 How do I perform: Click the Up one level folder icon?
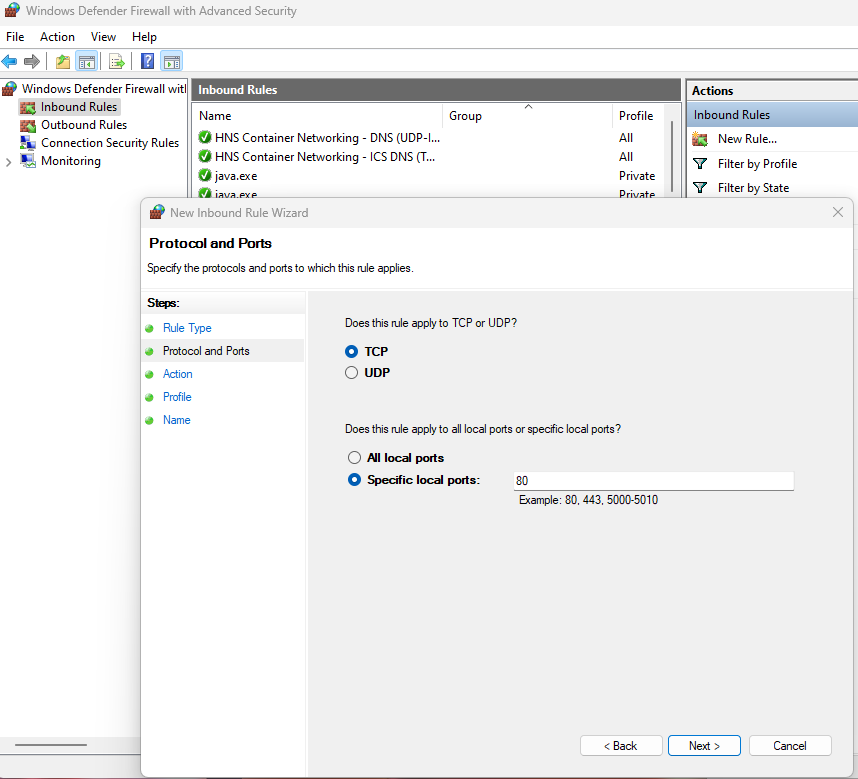[63, 61]
